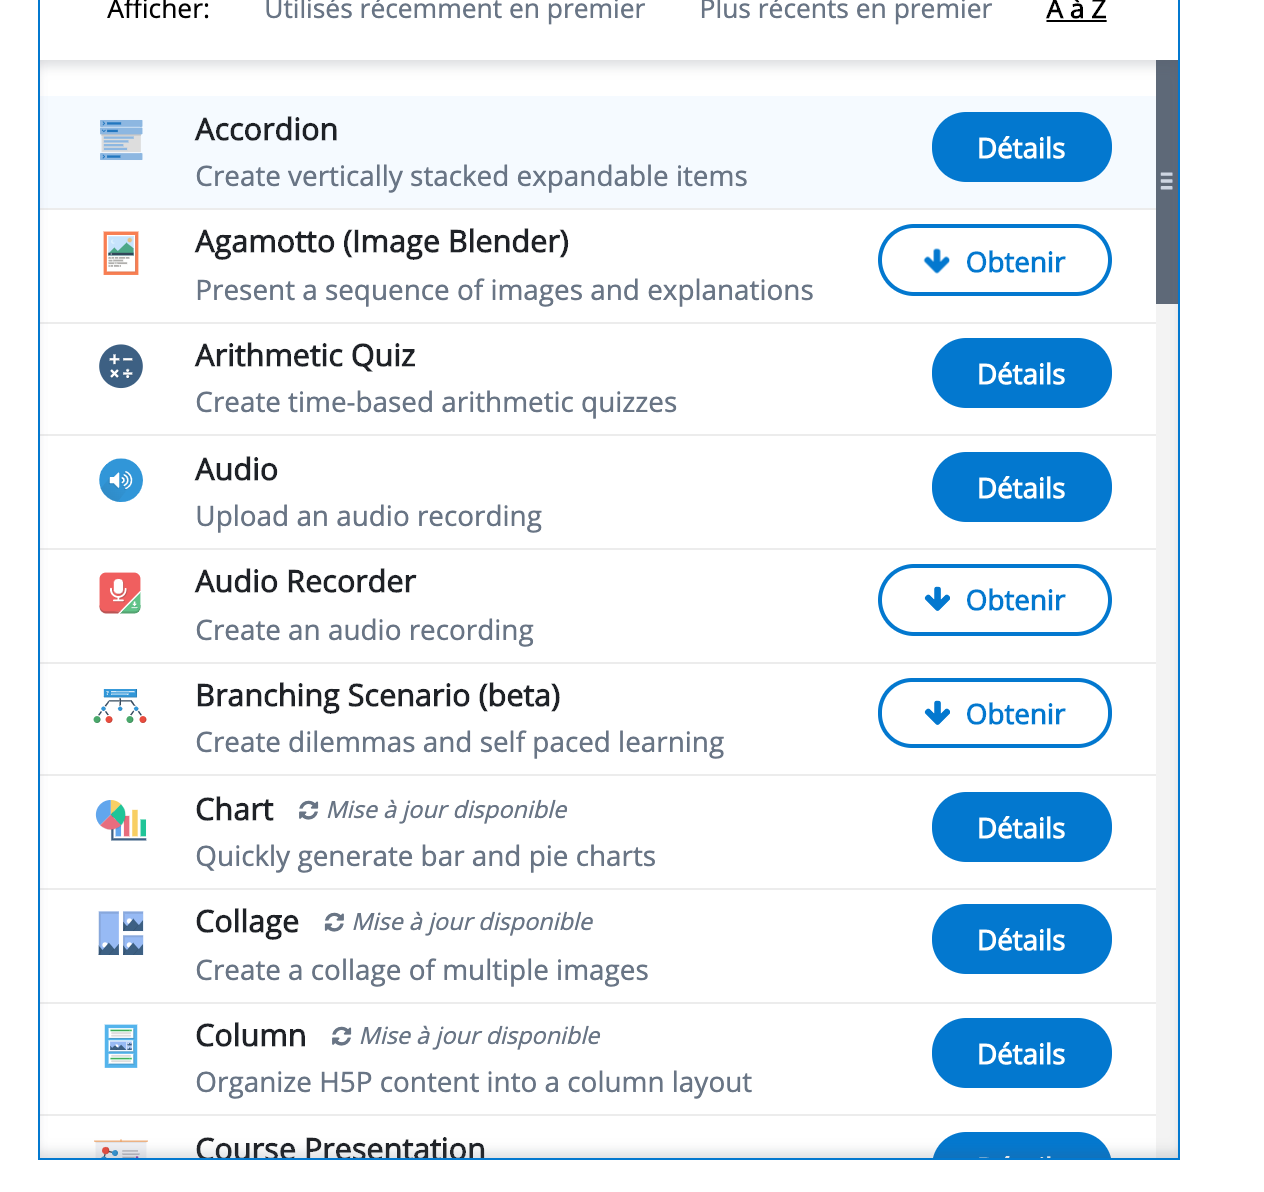Click the Audio speaker icon
Screen dimensions: 1264x1192
(121, 480)
